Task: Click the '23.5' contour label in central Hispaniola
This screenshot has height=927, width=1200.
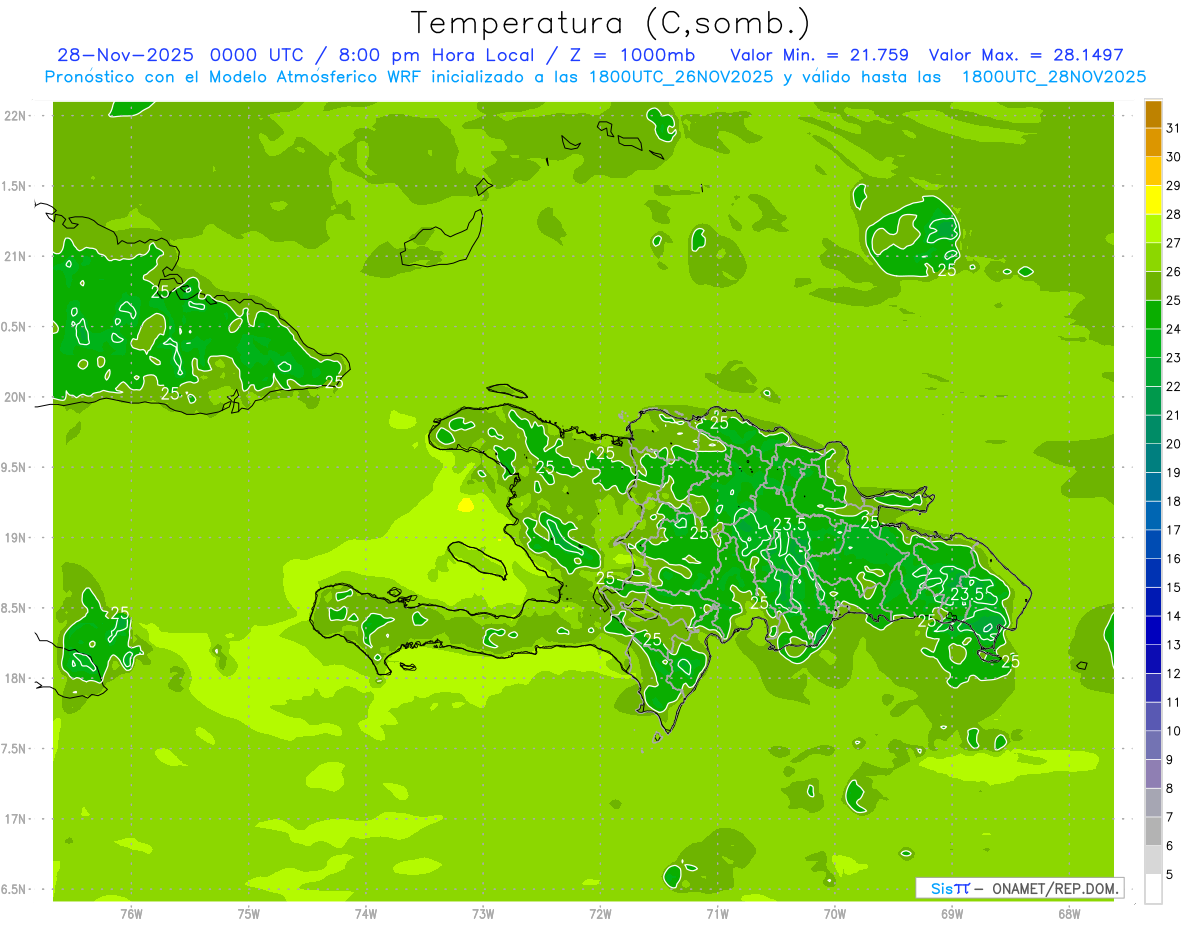Action: point(790,524)
